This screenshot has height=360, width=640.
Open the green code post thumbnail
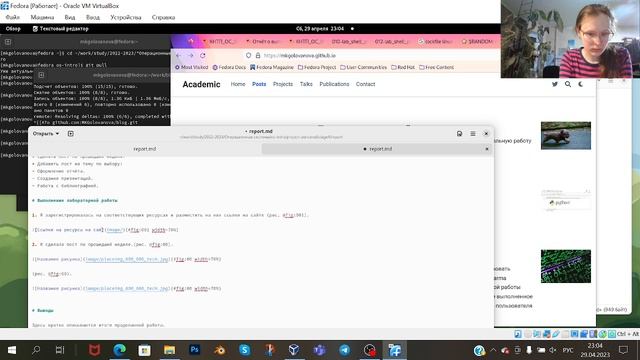566,266
